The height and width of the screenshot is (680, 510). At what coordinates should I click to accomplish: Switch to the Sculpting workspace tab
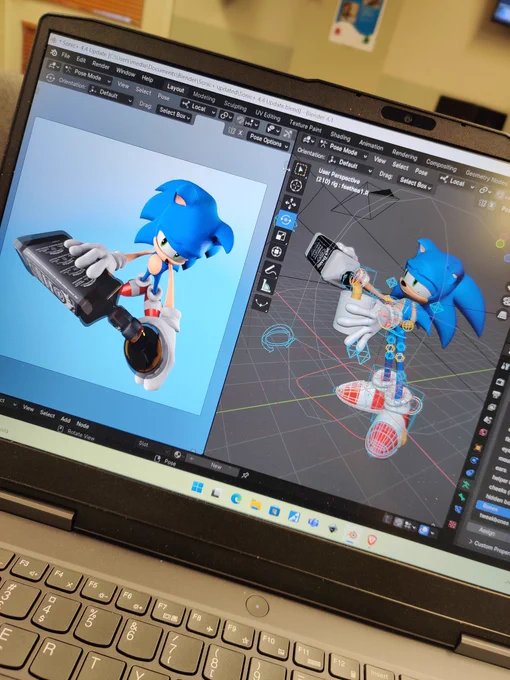[x=235, y=106]
